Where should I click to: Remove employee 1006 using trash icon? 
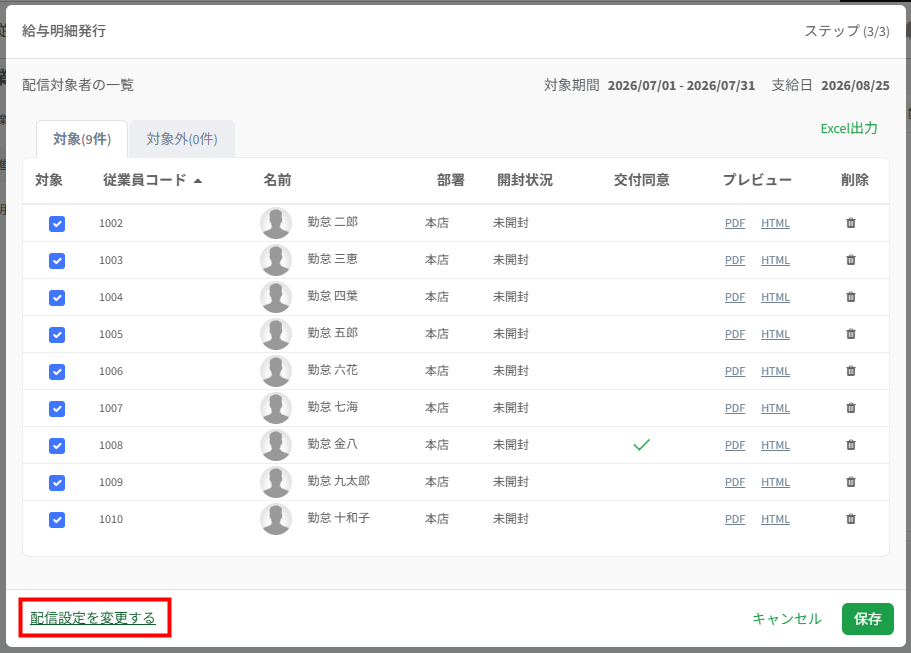click(x=851, y=371)
